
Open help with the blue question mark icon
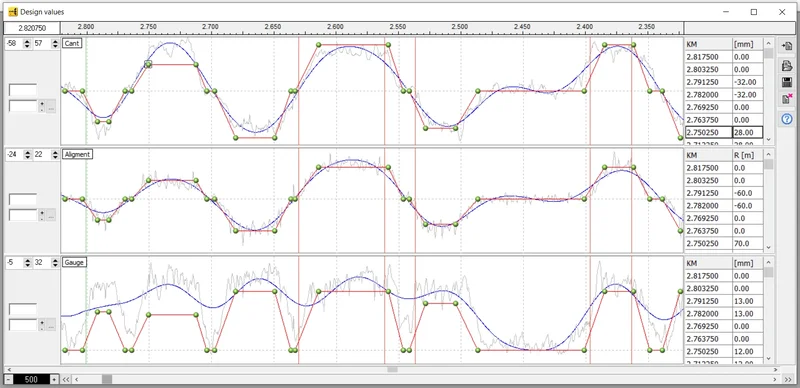click(787, 119)
